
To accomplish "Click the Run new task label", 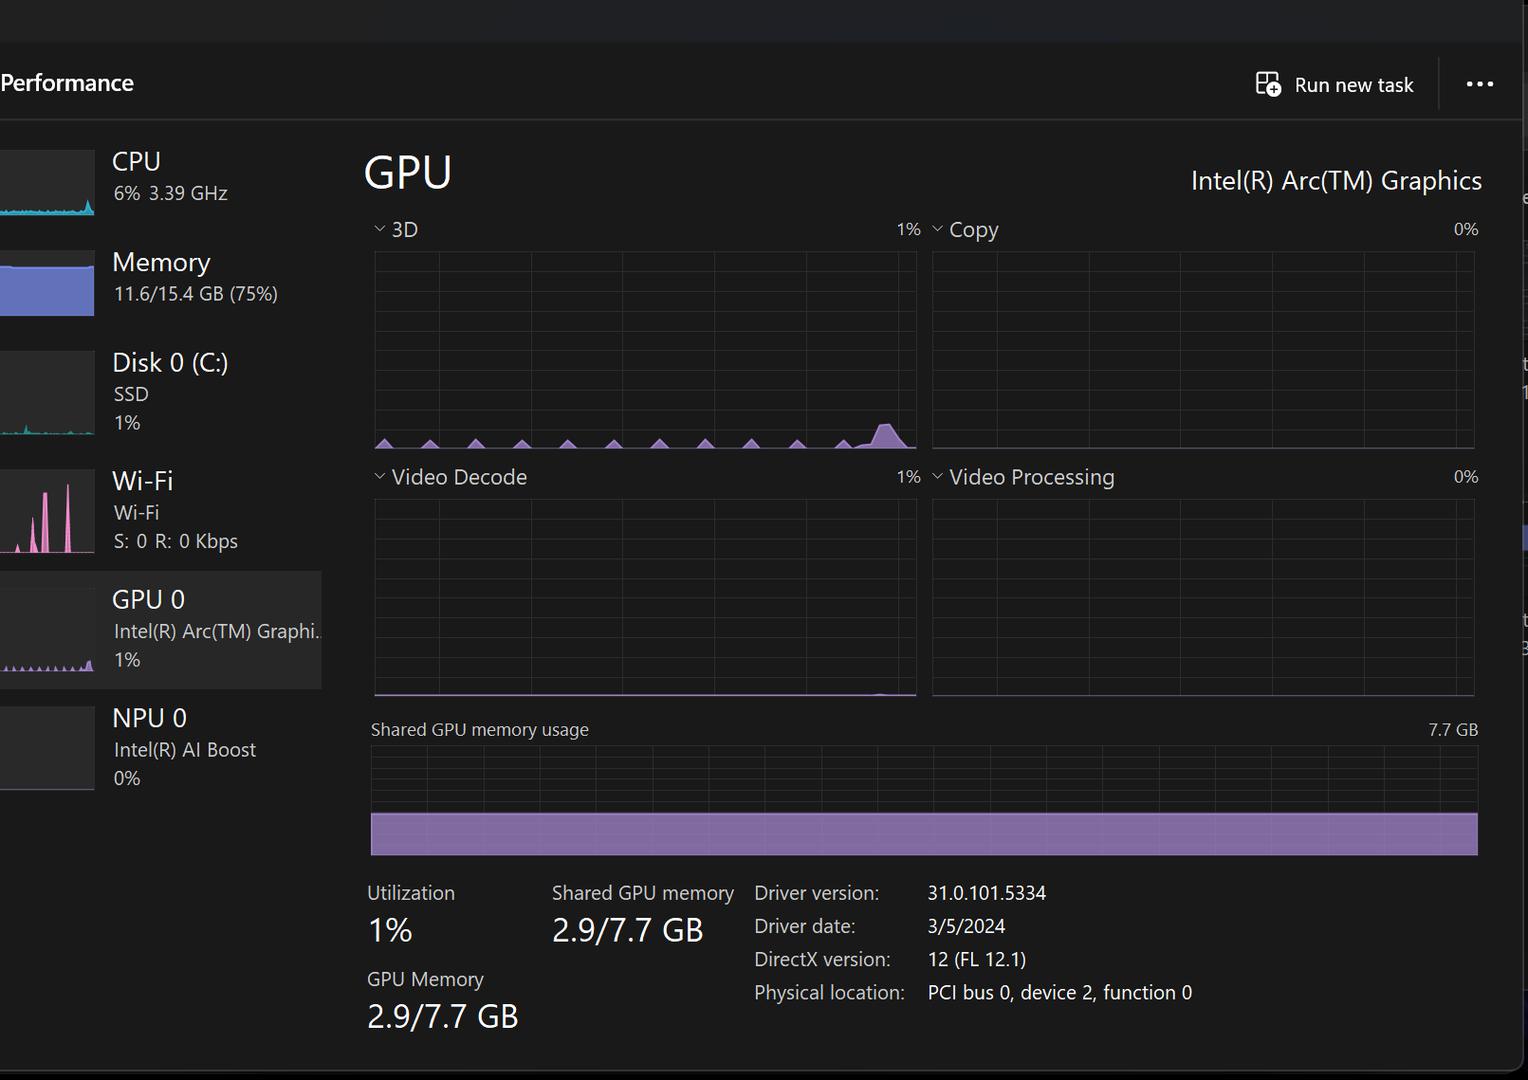I will coord(1353,85).
